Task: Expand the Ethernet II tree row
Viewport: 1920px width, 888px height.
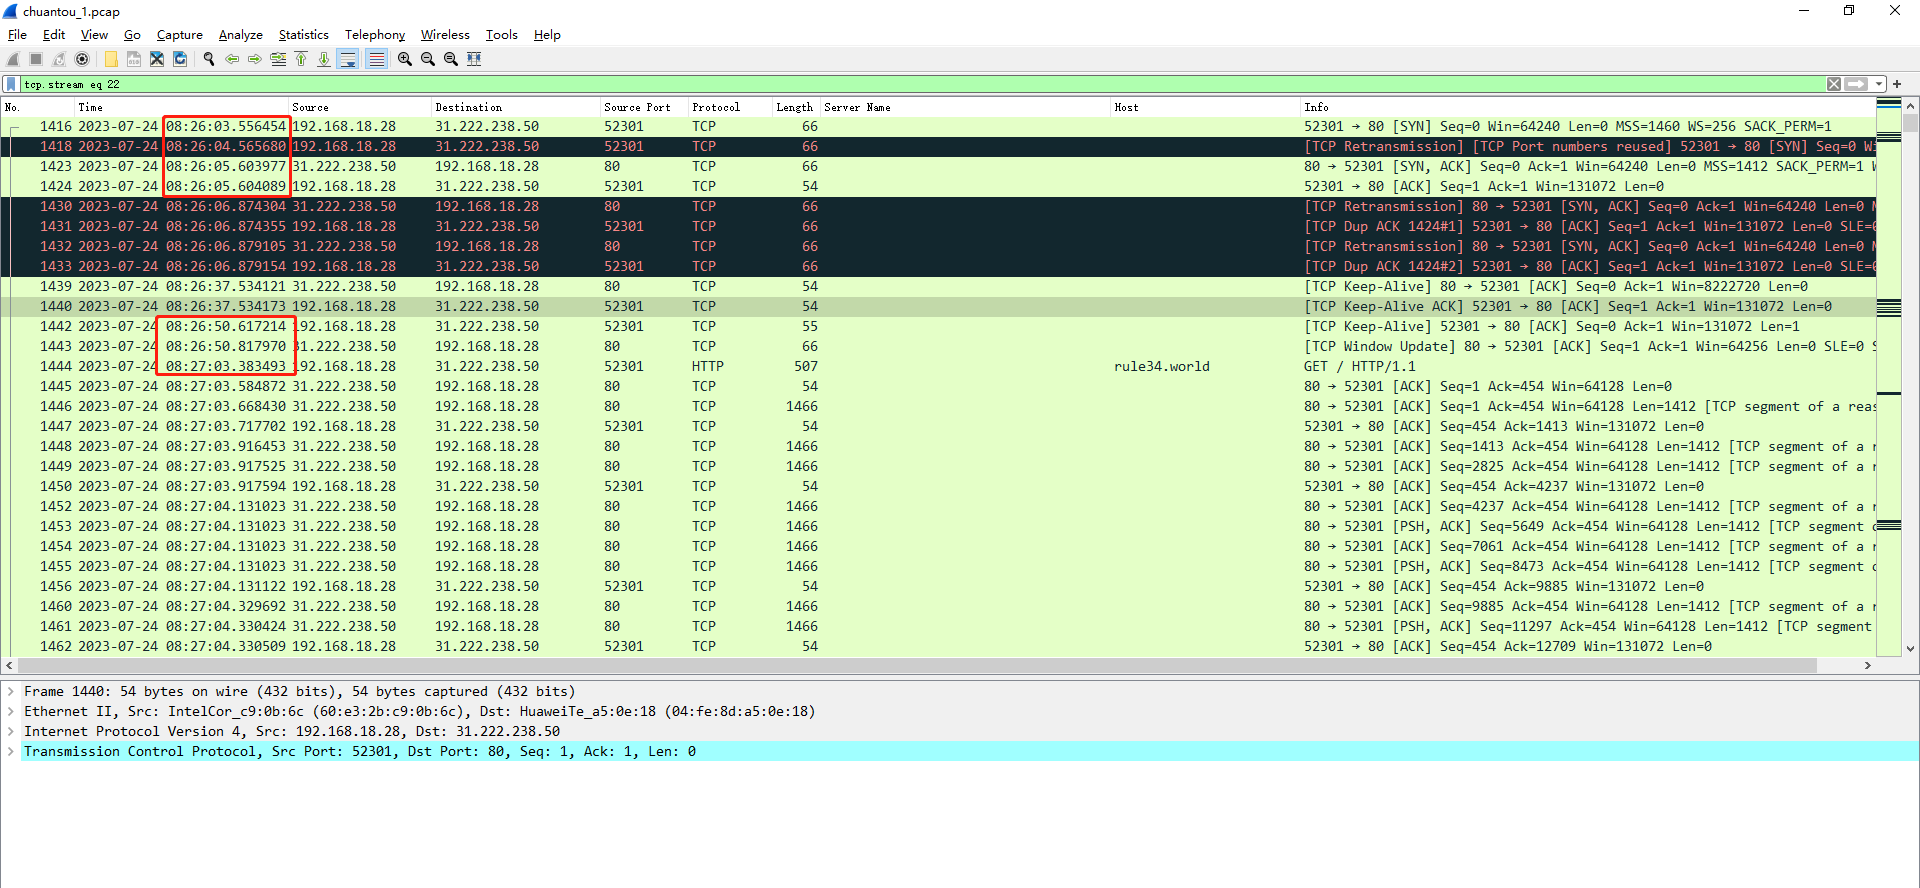Action: [11, 711]
